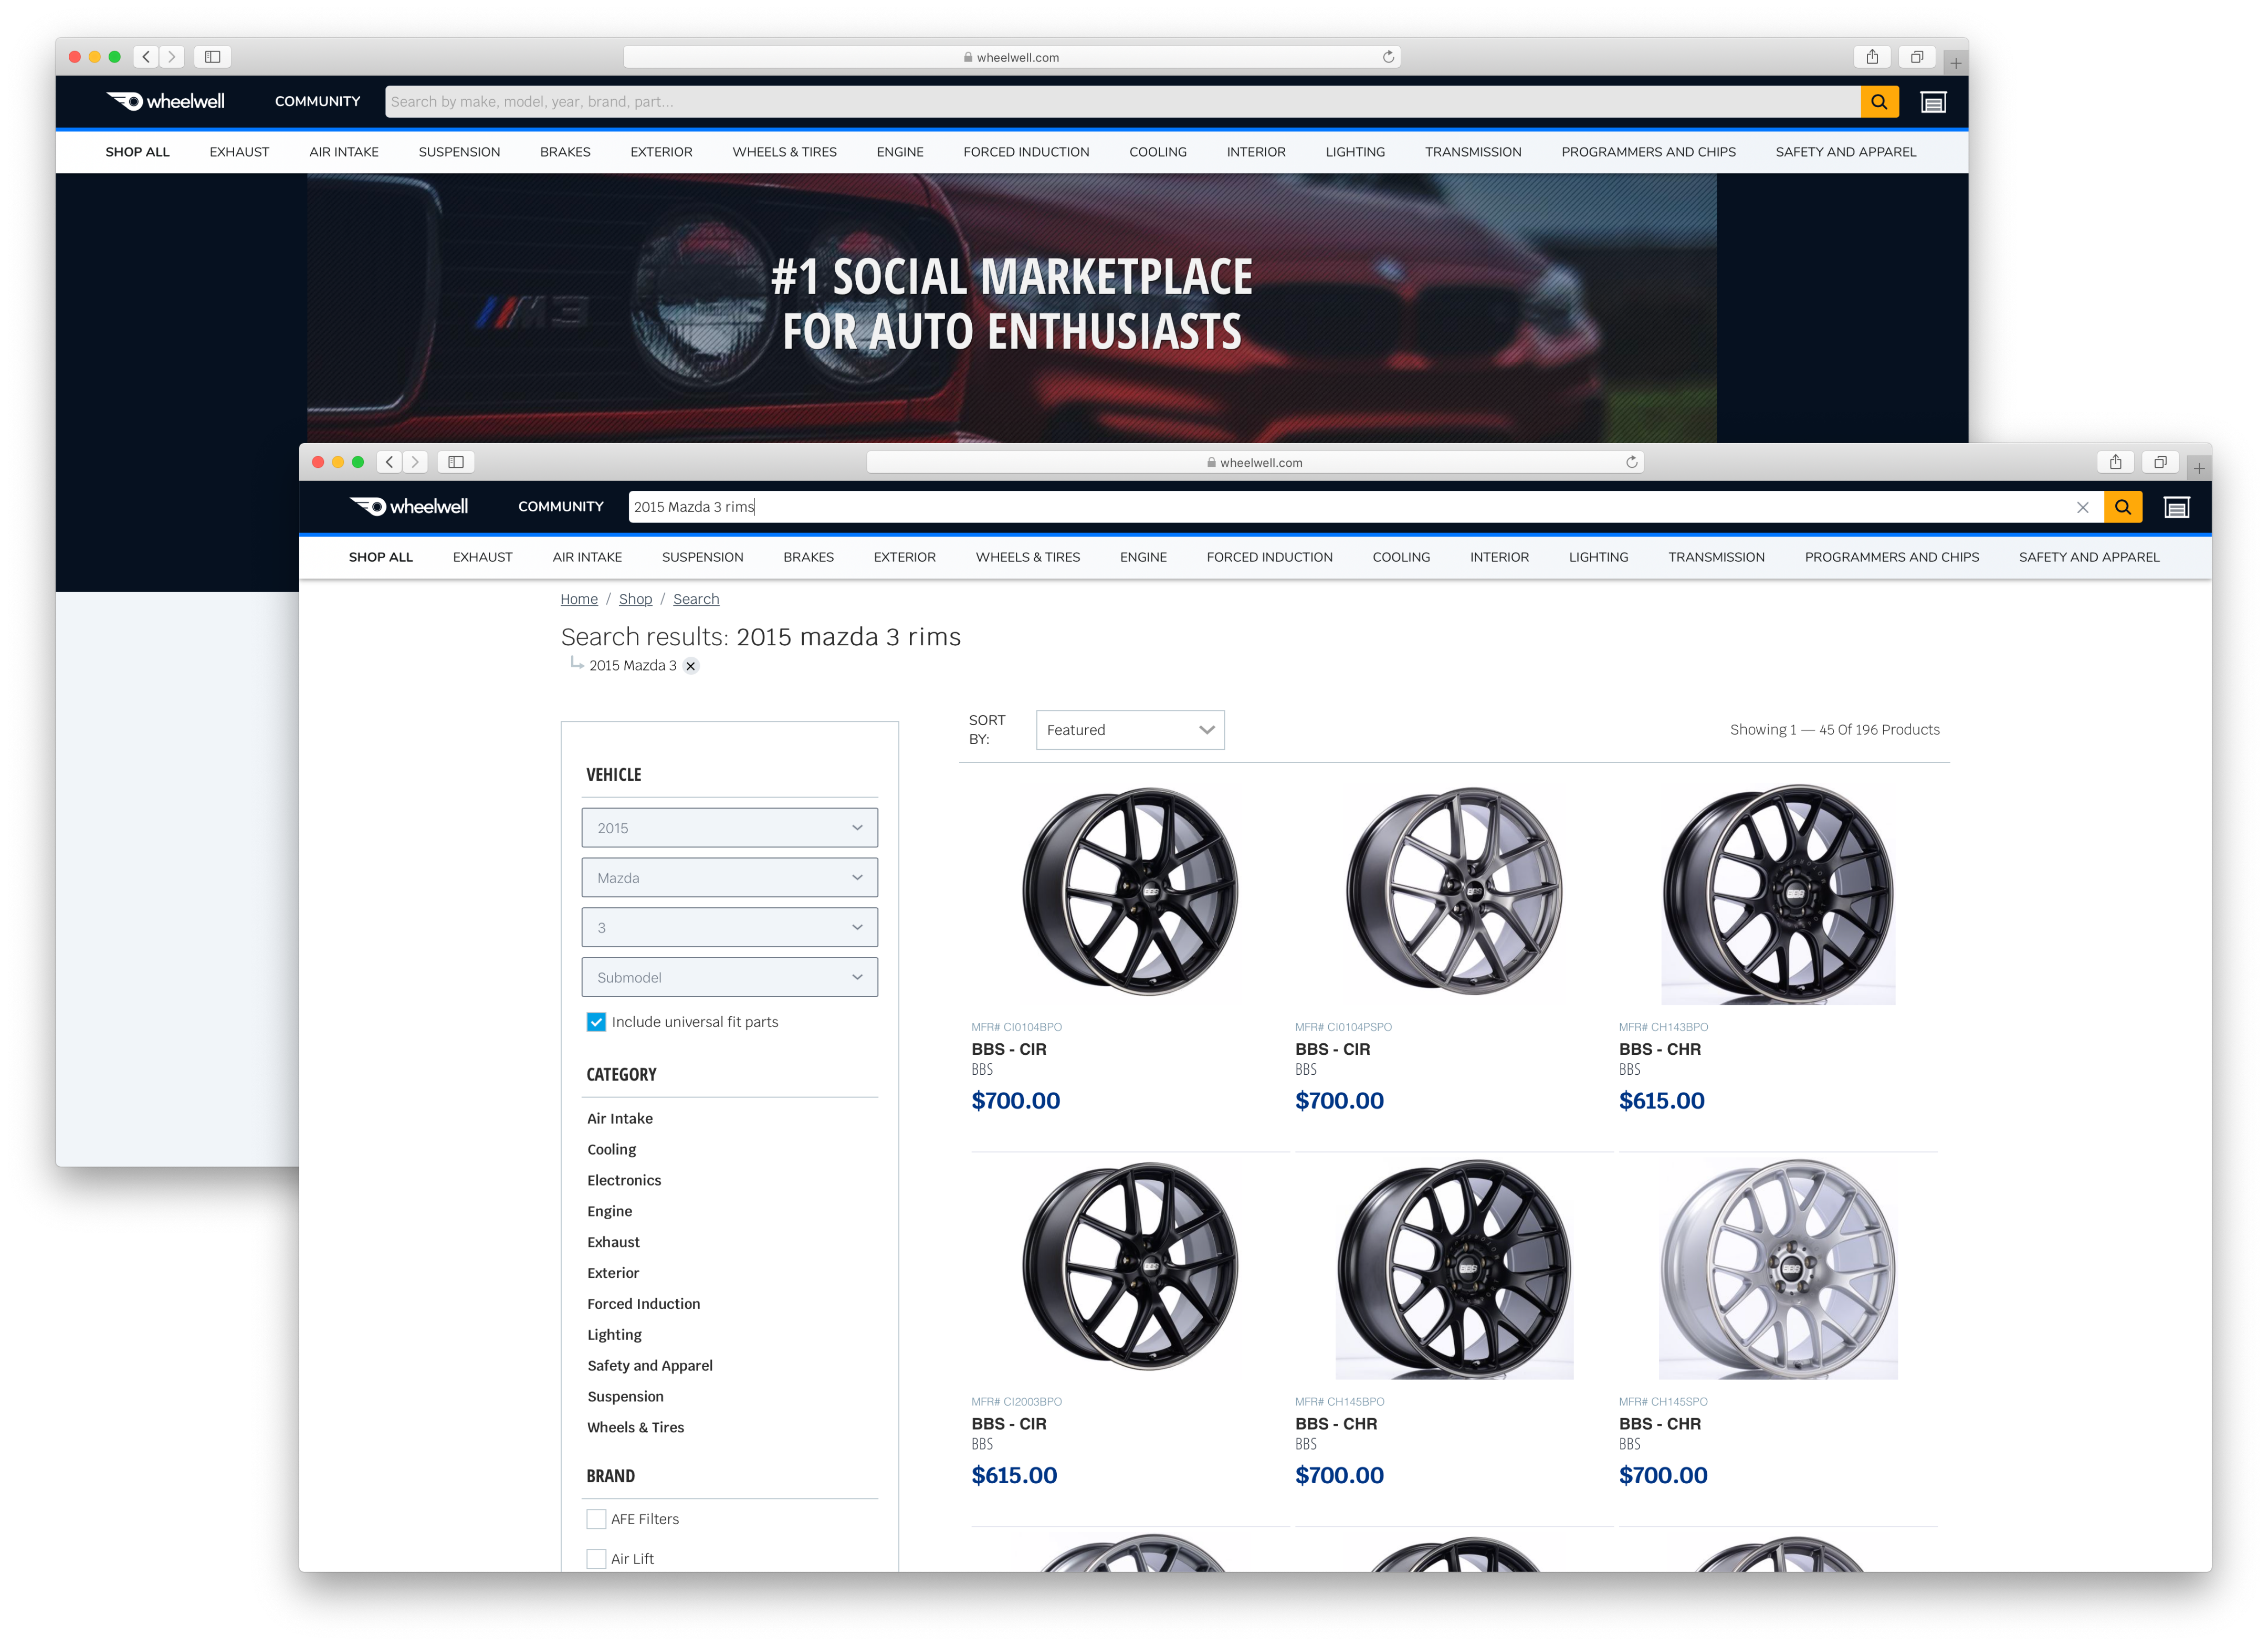Screen dimensions: 2268x1646
Task: Check the AFE Filters brand checkbox
Action: click(x=596, y=1519)
